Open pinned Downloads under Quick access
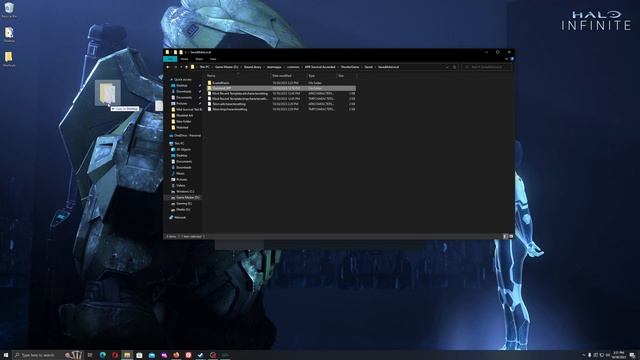Screen dimensions: 640x360 183,91
